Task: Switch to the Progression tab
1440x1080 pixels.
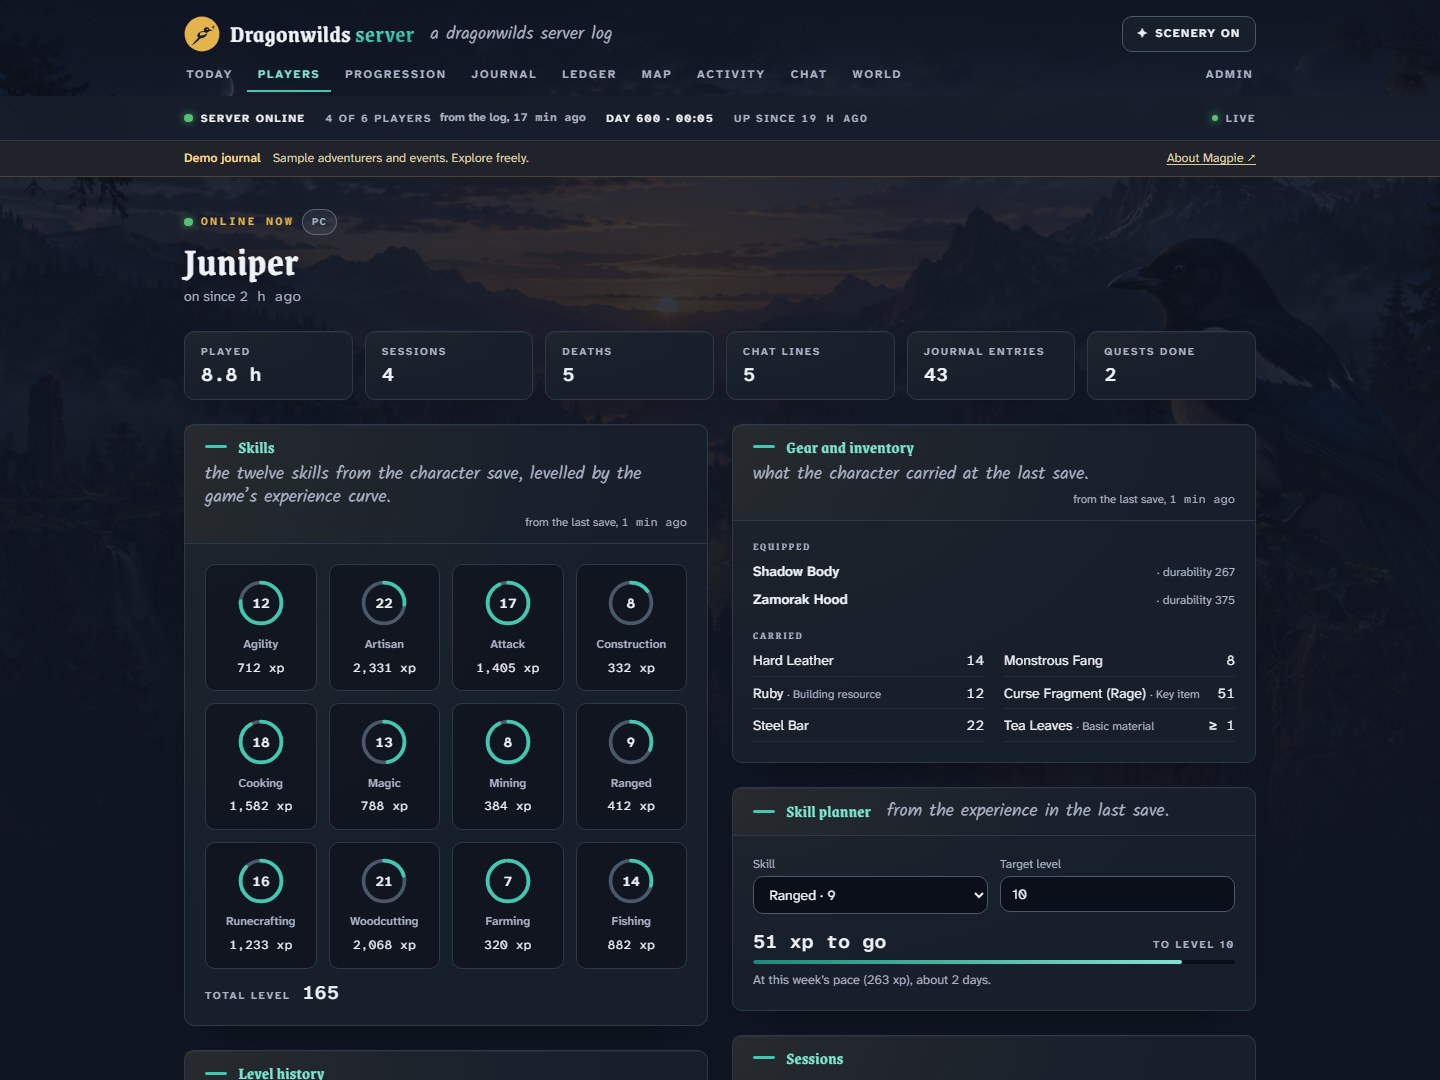Action: (395, 74)
